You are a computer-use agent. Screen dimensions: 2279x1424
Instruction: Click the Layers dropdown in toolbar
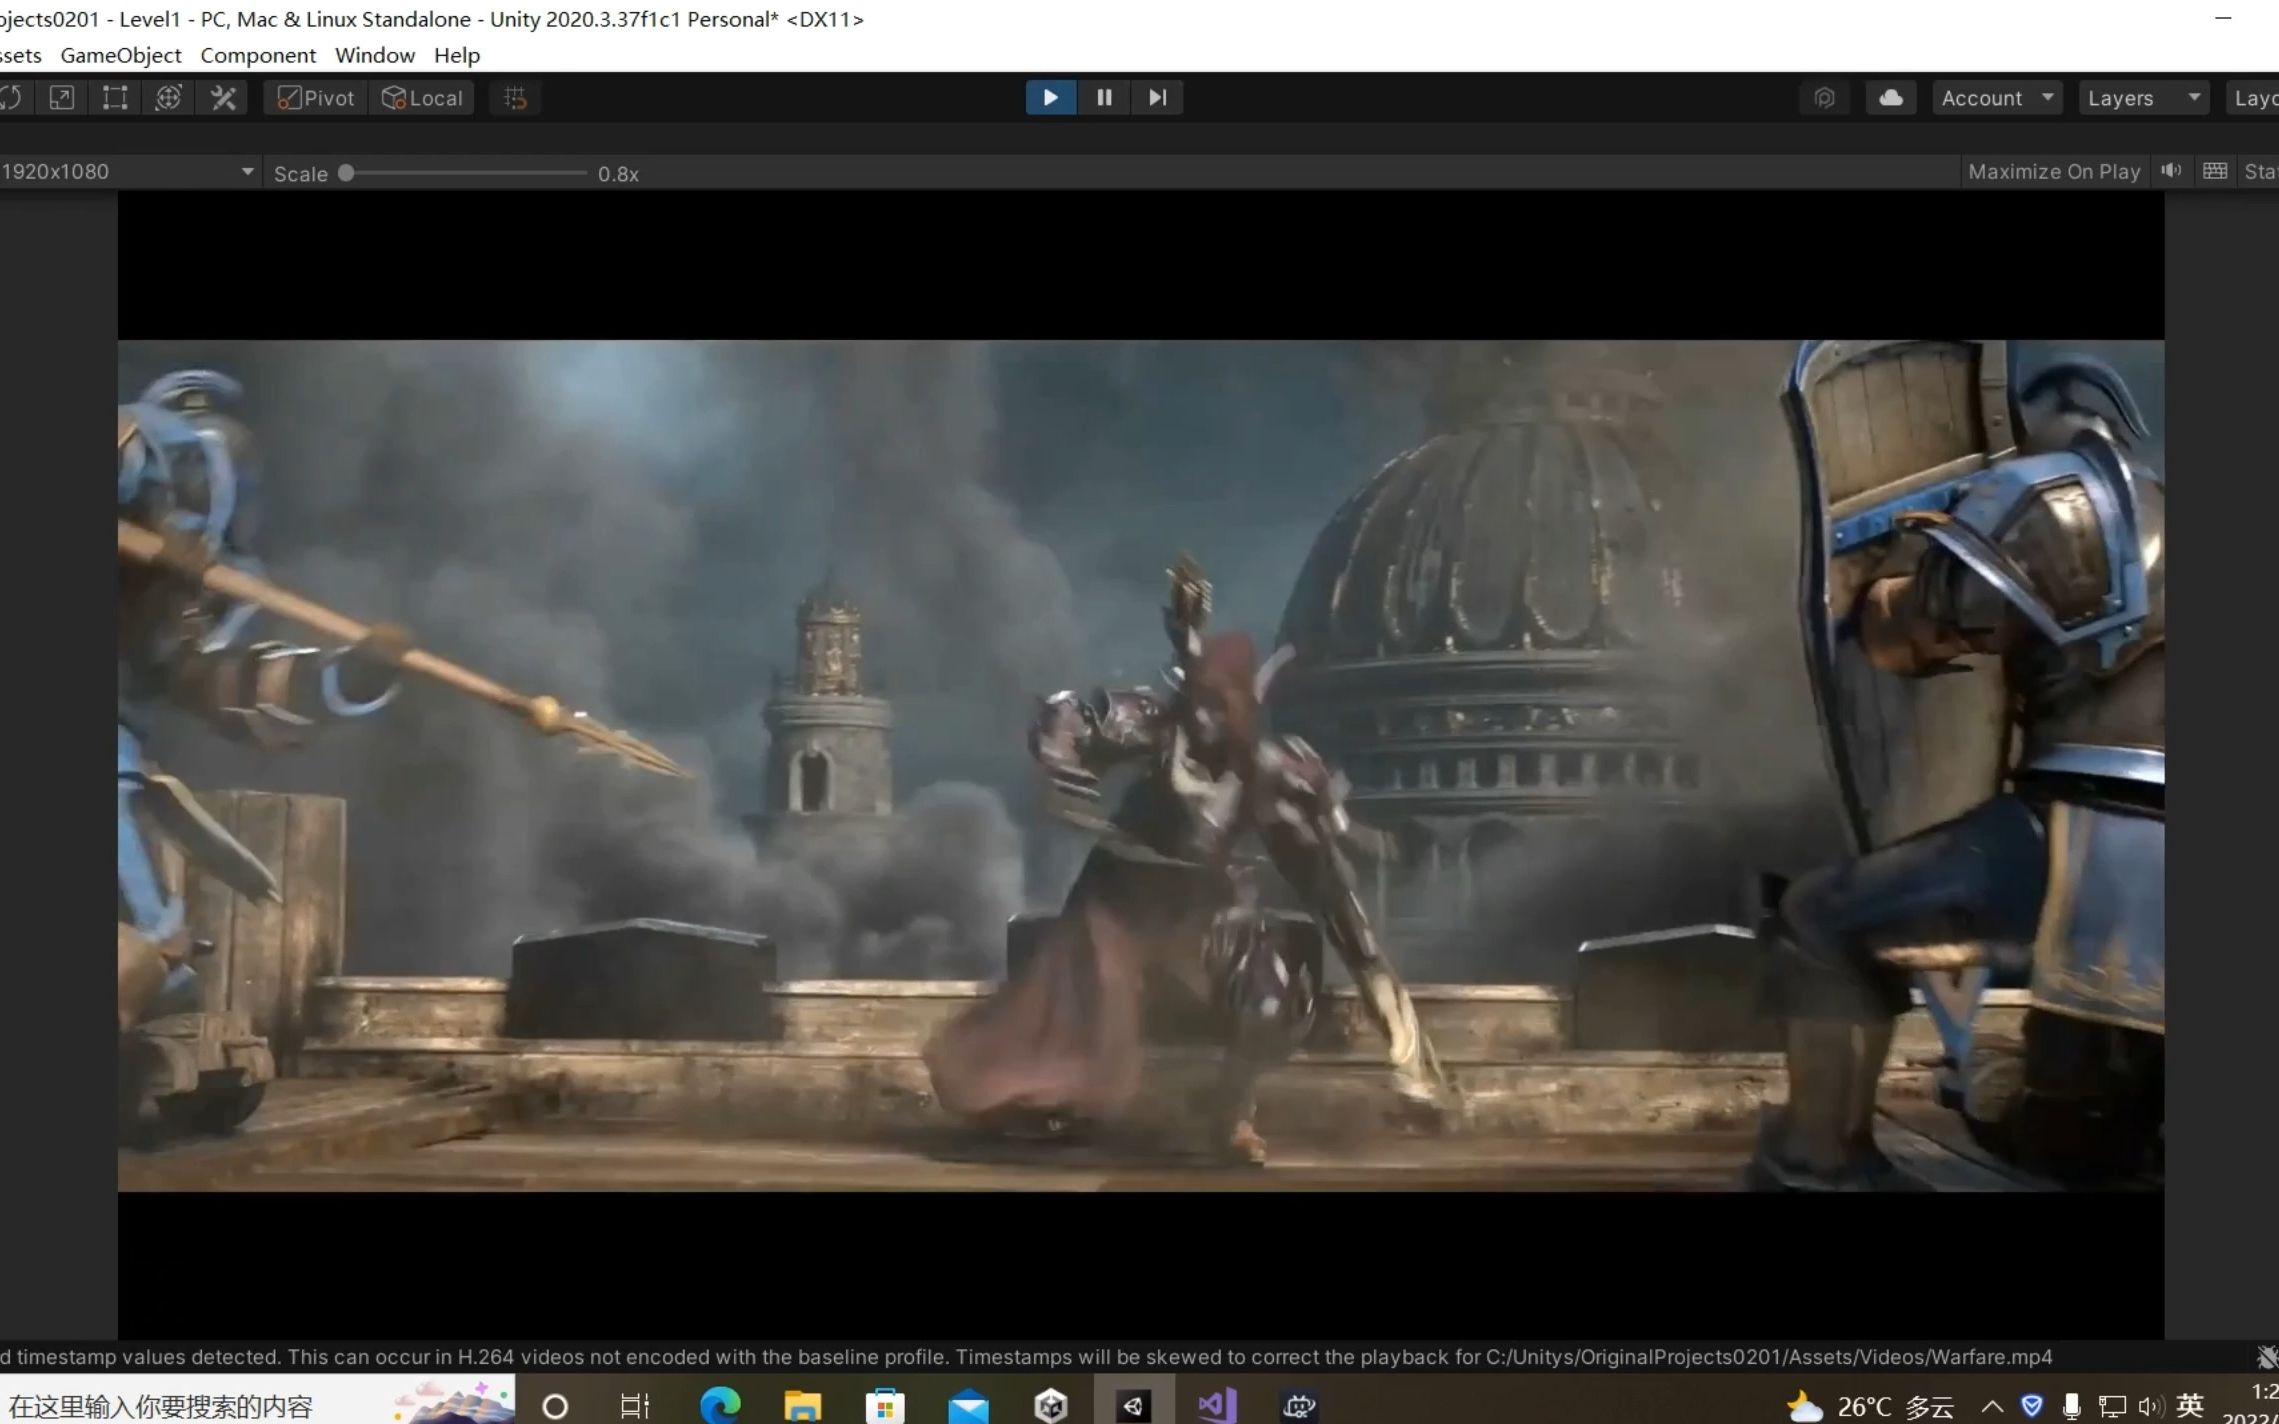(2140, 97)
